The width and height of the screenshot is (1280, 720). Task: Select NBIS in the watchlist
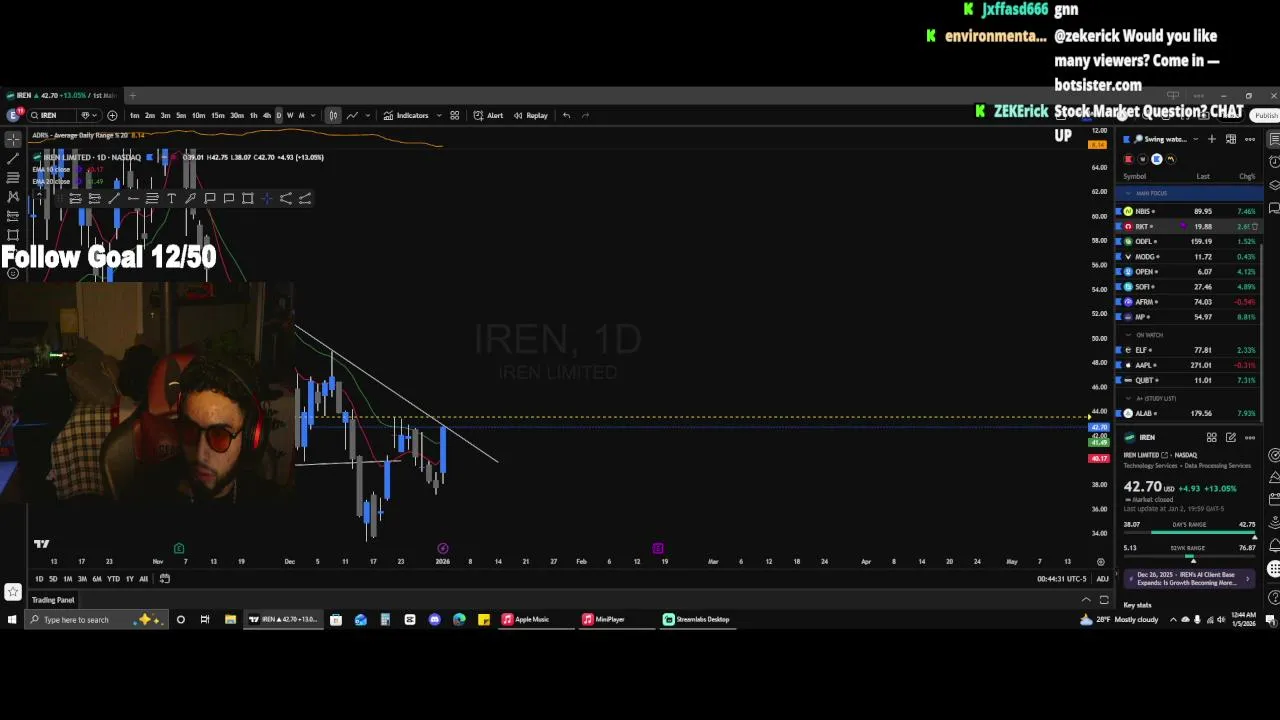pos(1190,211)
